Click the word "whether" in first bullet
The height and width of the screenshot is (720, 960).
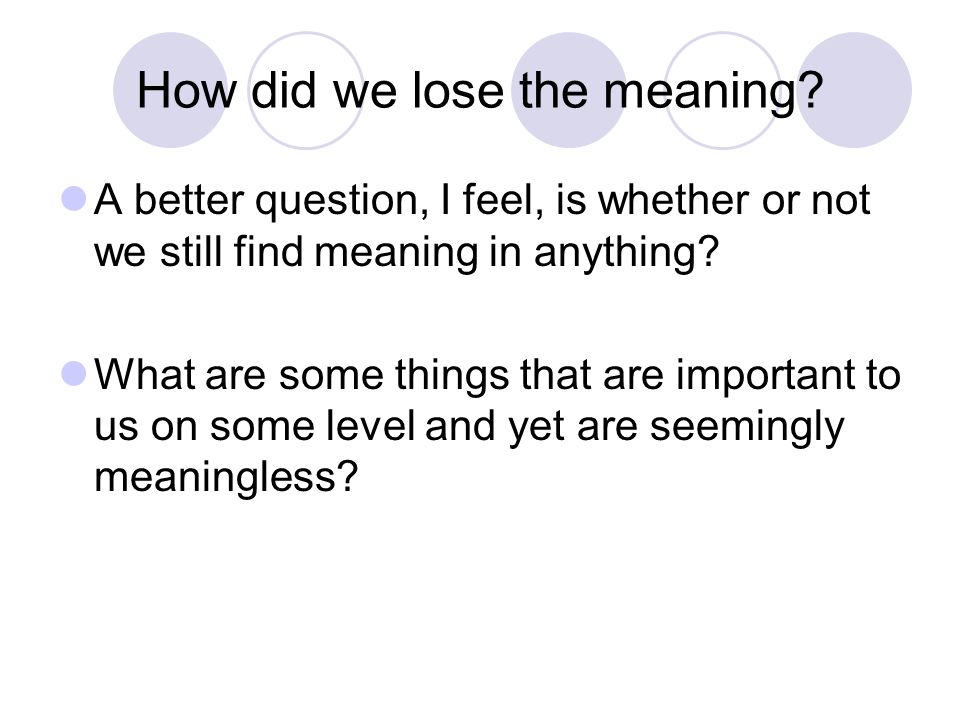click(673, 200)
